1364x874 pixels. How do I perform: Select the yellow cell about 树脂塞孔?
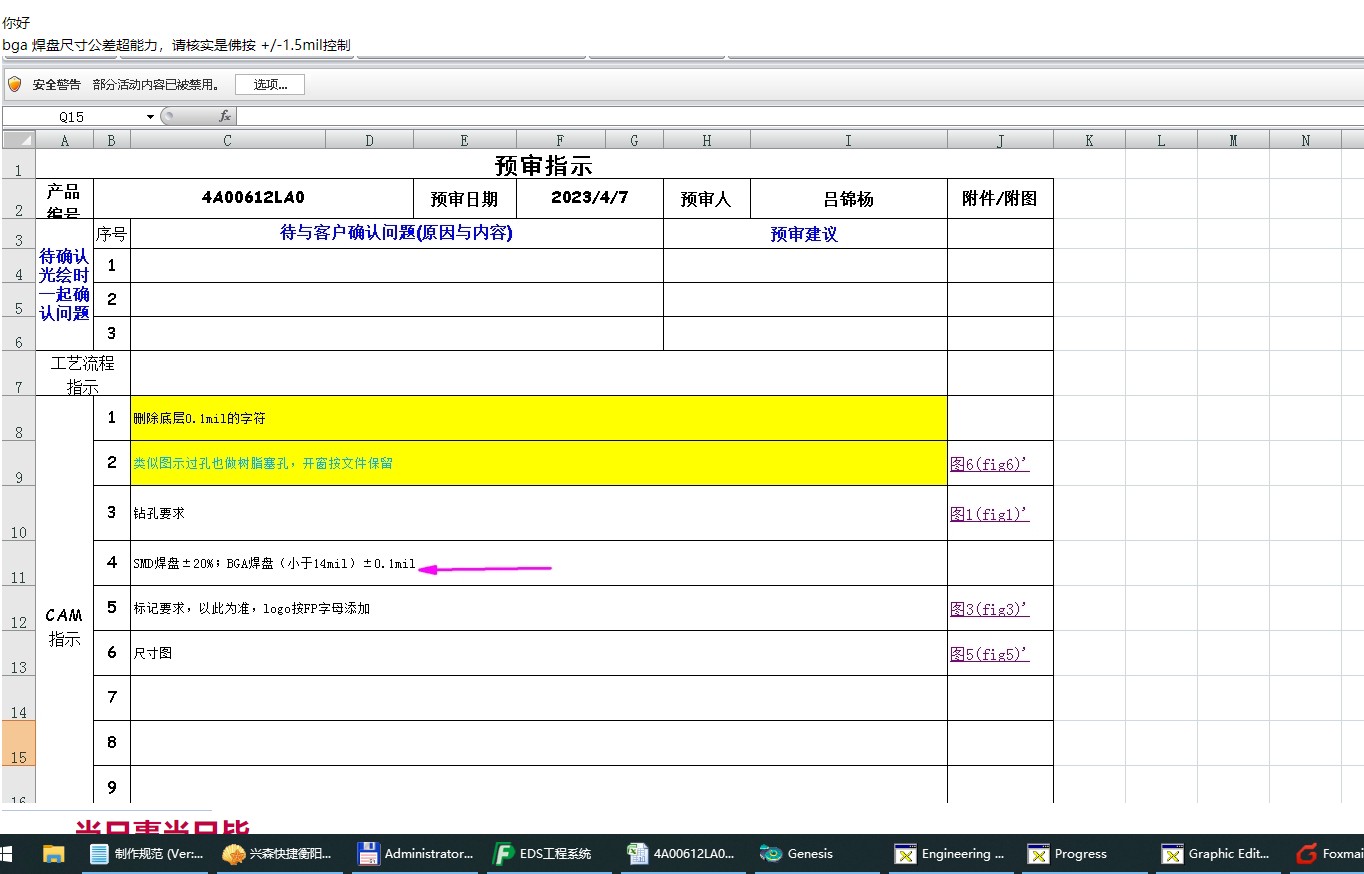pyautogui.click(x=539, y=463)
